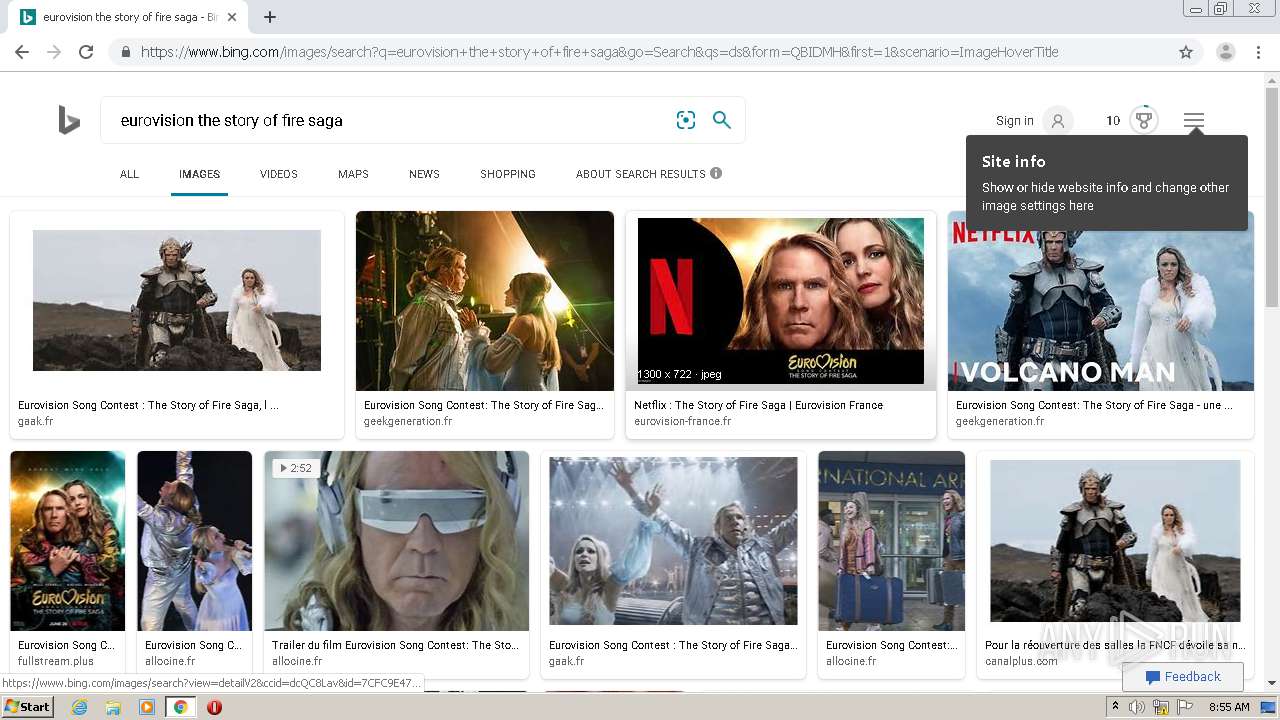Open Opera icon in taskbar
Viewport: 1280px width, 720px height.
coord(214,707)
